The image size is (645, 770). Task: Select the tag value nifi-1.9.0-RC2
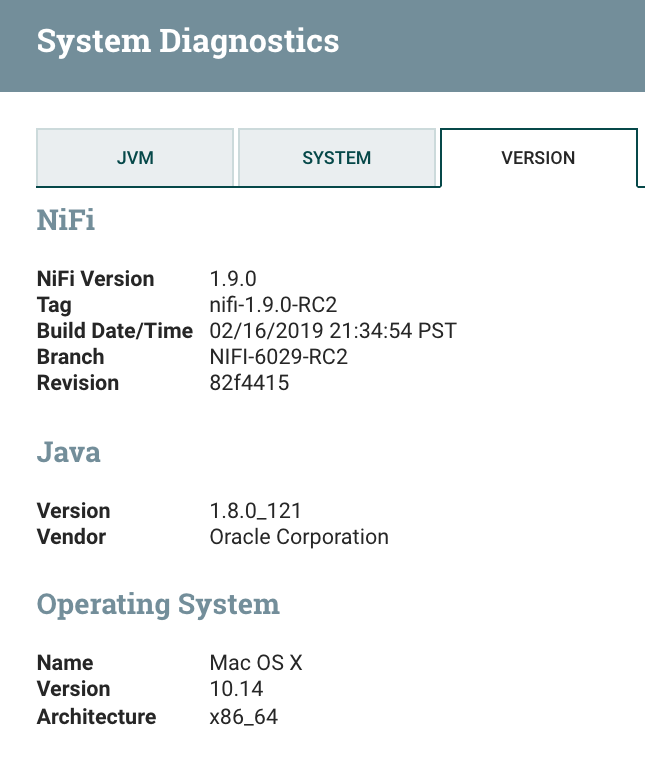(273, 305)
